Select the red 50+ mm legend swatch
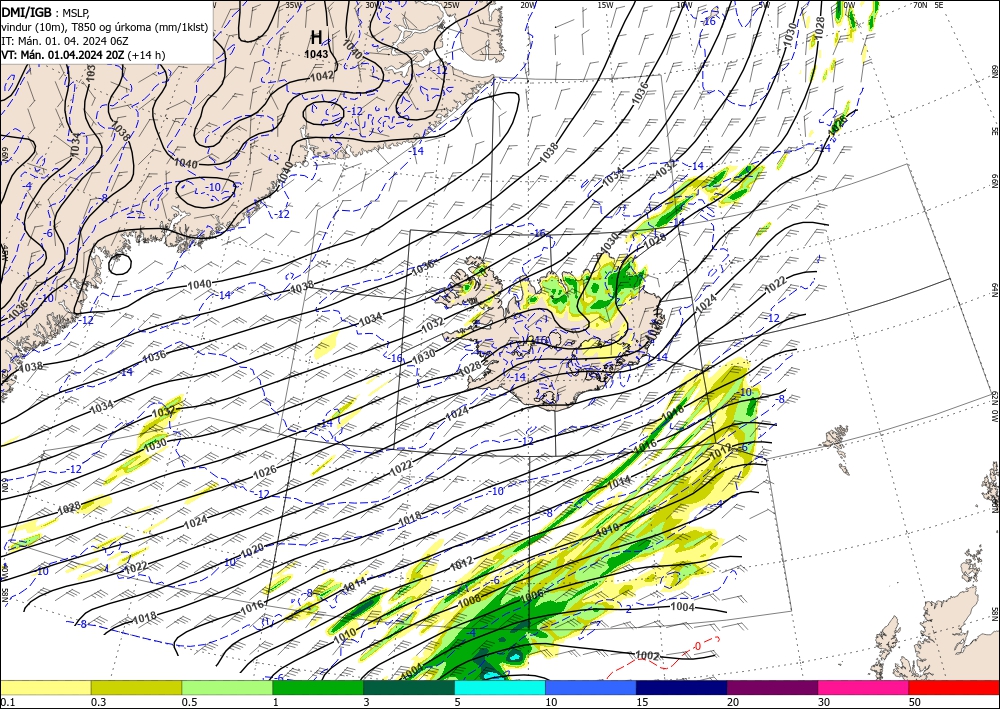 tap(954, 687)
